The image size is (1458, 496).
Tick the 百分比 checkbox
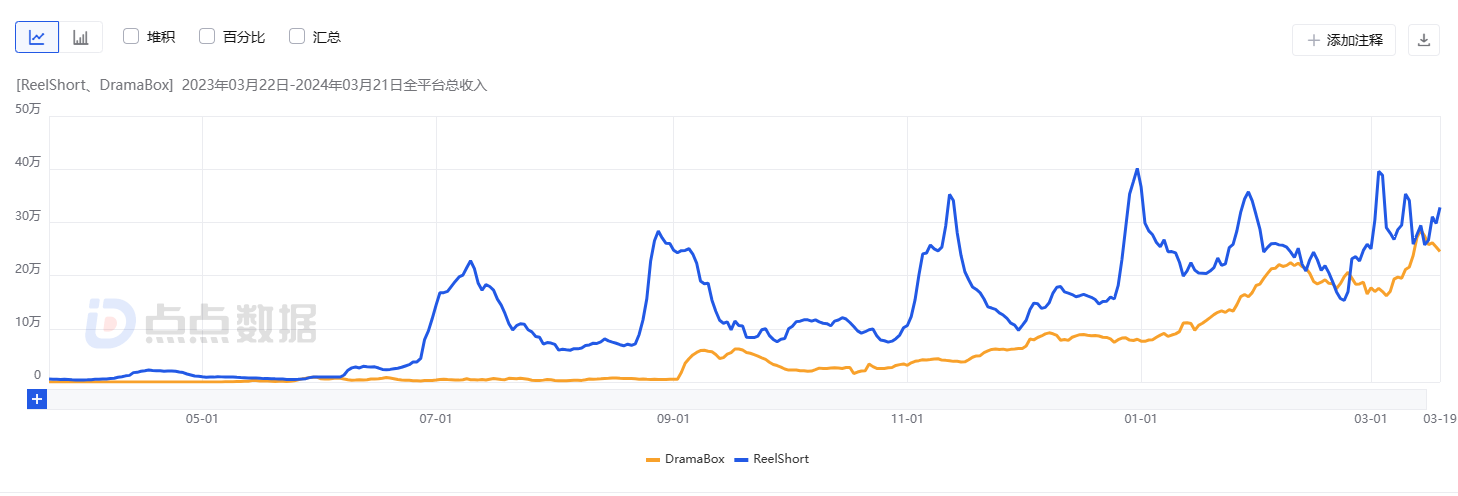pyautogui.click(x=207, y=37)
